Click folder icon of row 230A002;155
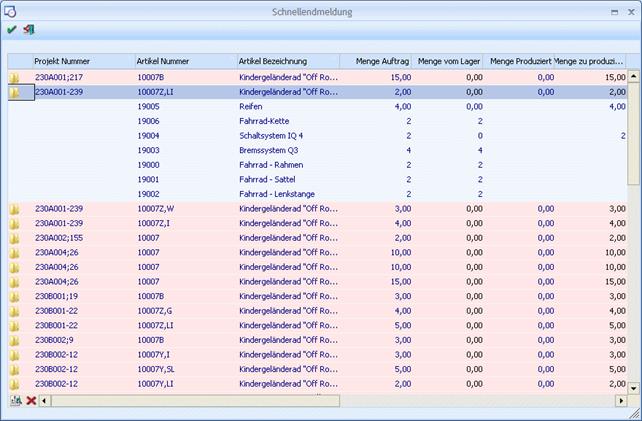Viewport: 642px width, 421px height. pos(15,238)
